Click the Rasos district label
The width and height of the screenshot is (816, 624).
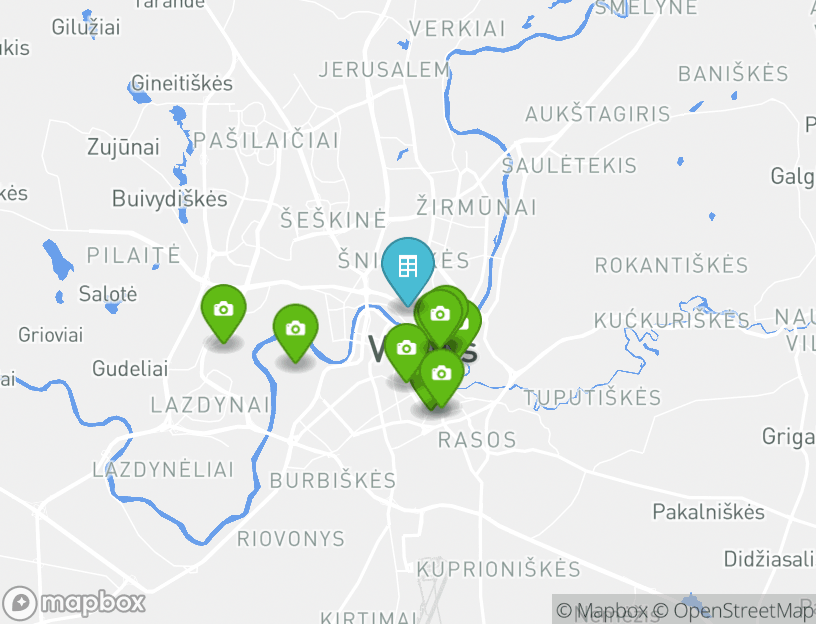coord(477,440)
